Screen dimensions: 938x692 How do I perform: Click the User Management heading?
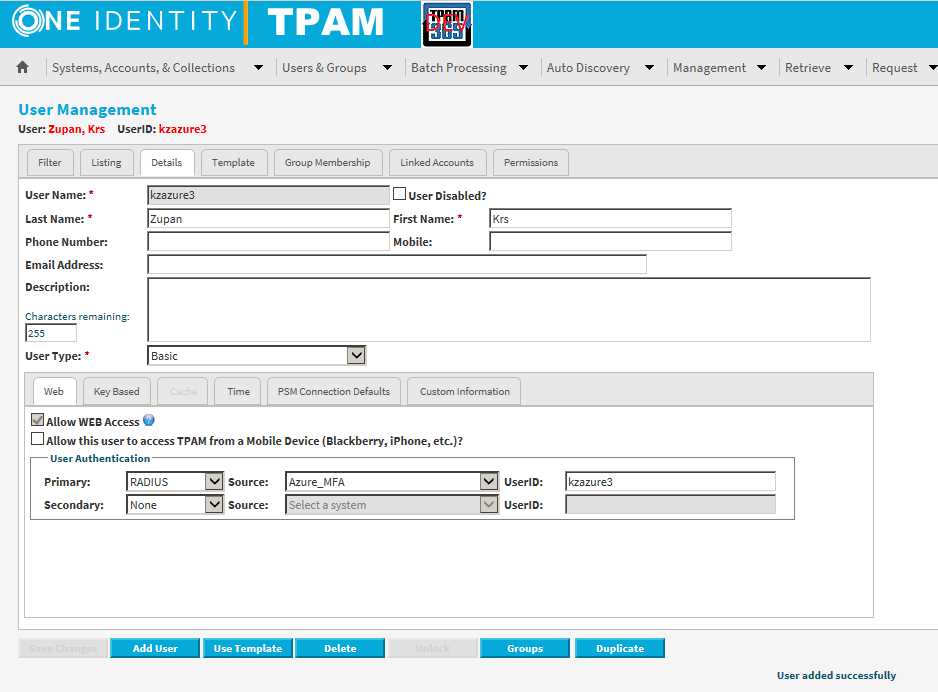point(87,109)
